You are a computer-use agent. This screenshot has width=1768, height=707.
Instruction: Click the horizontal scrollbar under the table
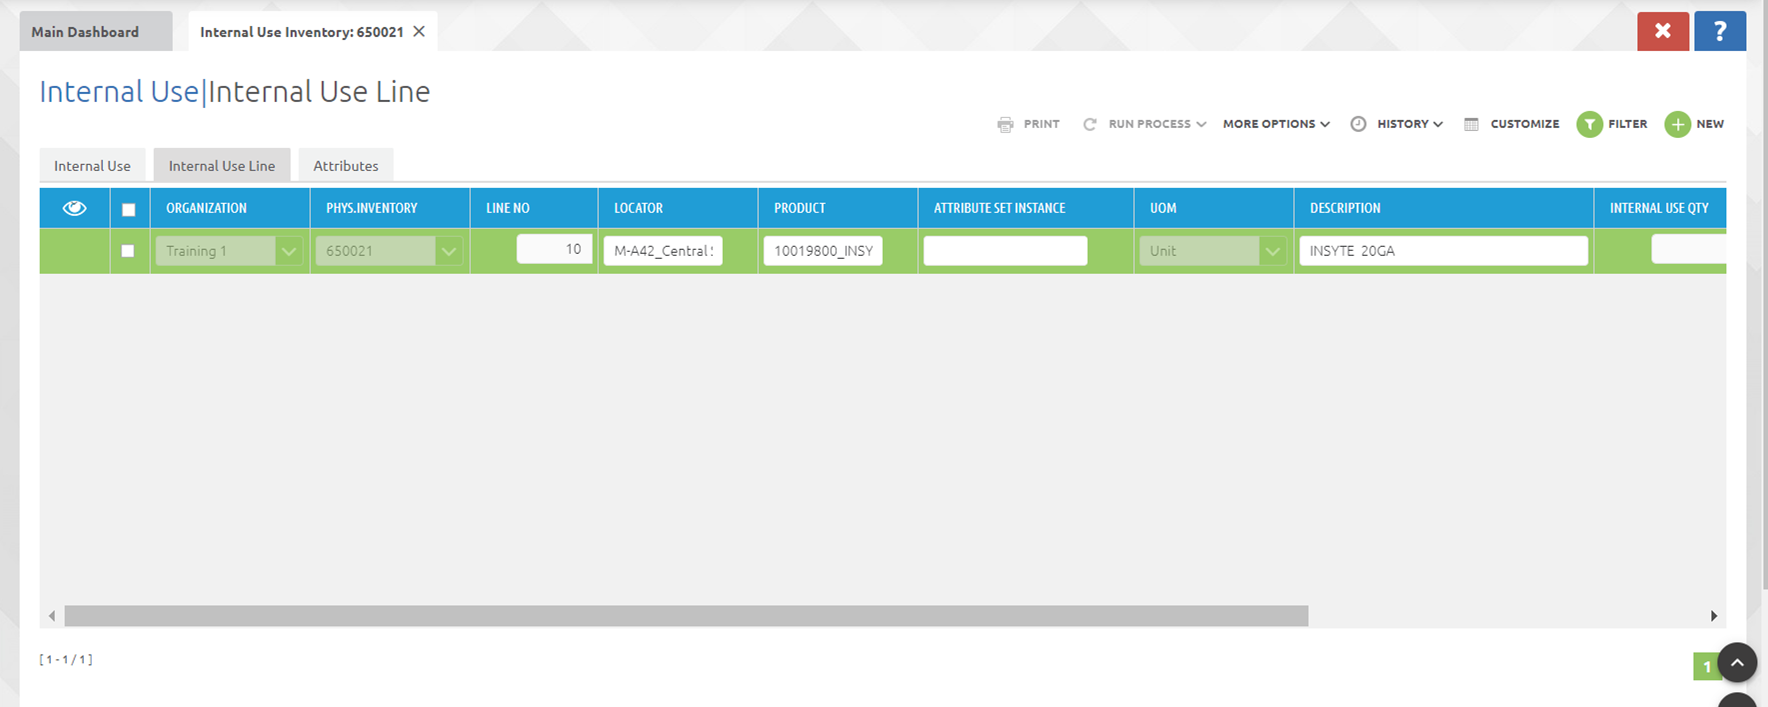(685, 616)
